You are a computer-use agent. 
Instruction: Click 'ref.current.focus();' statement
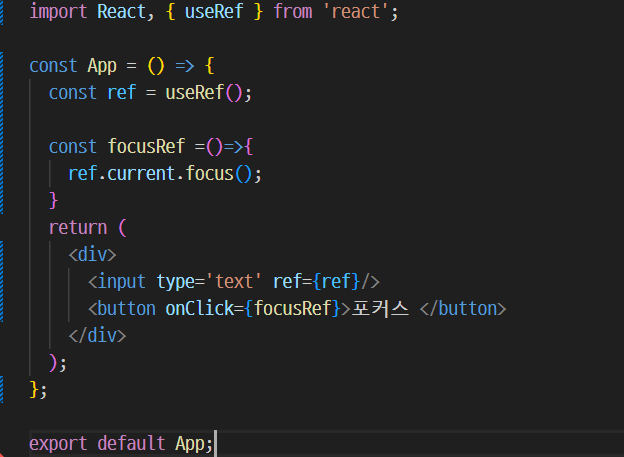[x=165, y=174]
